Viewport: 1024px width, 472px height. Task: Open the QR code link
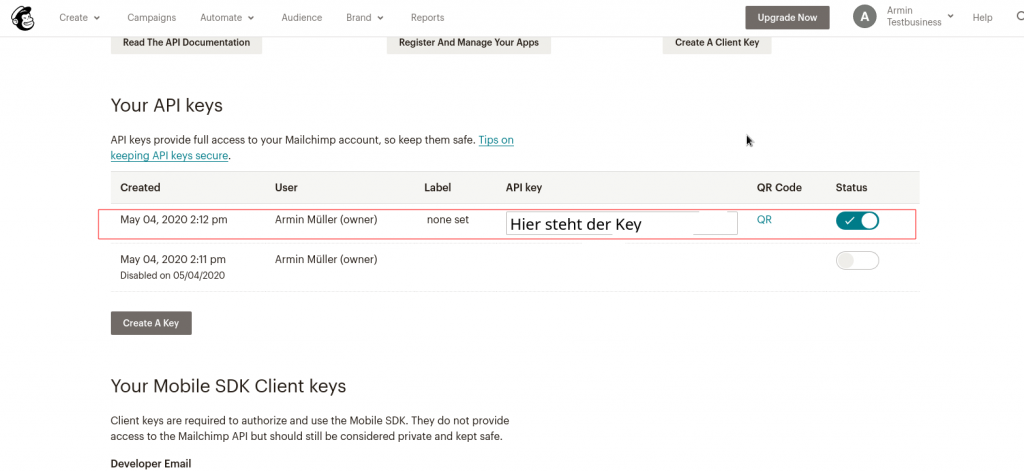(764, 220)
